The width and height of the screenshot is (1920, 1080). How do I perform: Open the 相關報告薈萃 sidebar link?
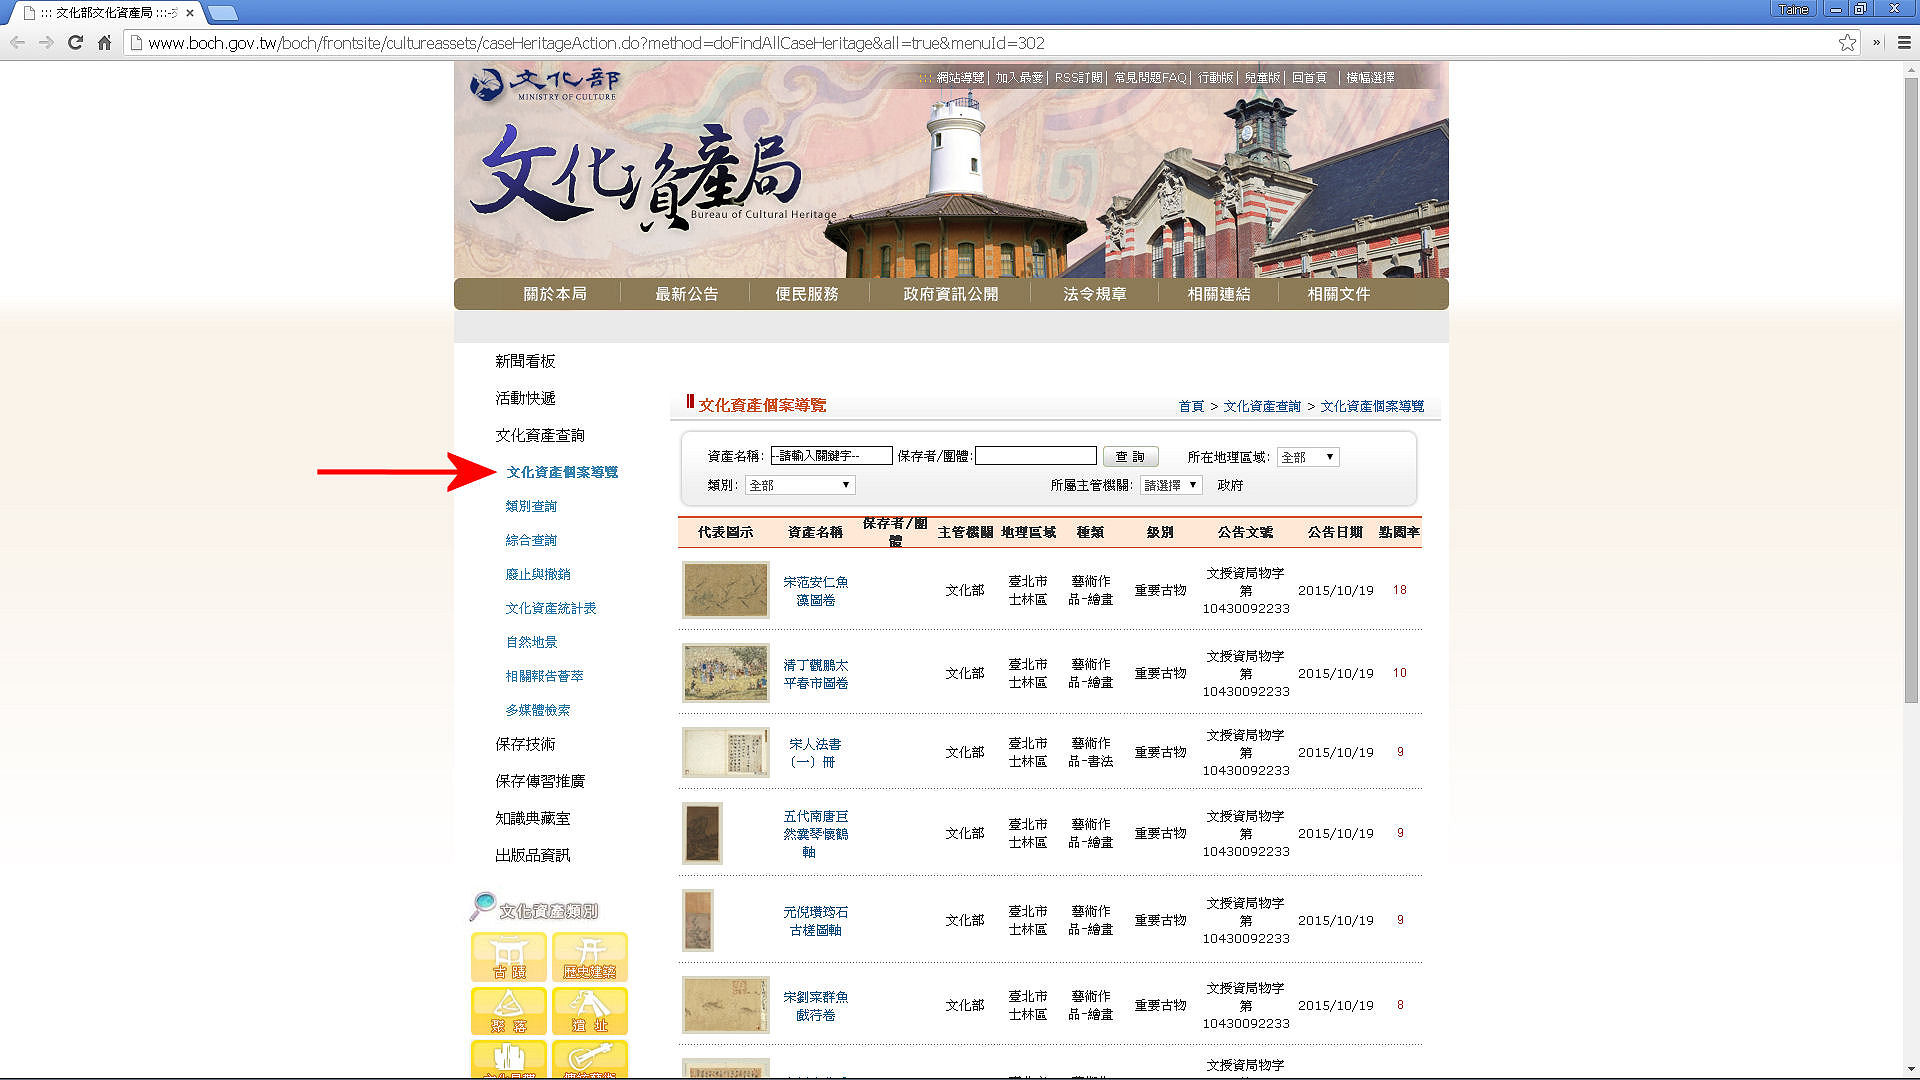(x=544, y=676)
